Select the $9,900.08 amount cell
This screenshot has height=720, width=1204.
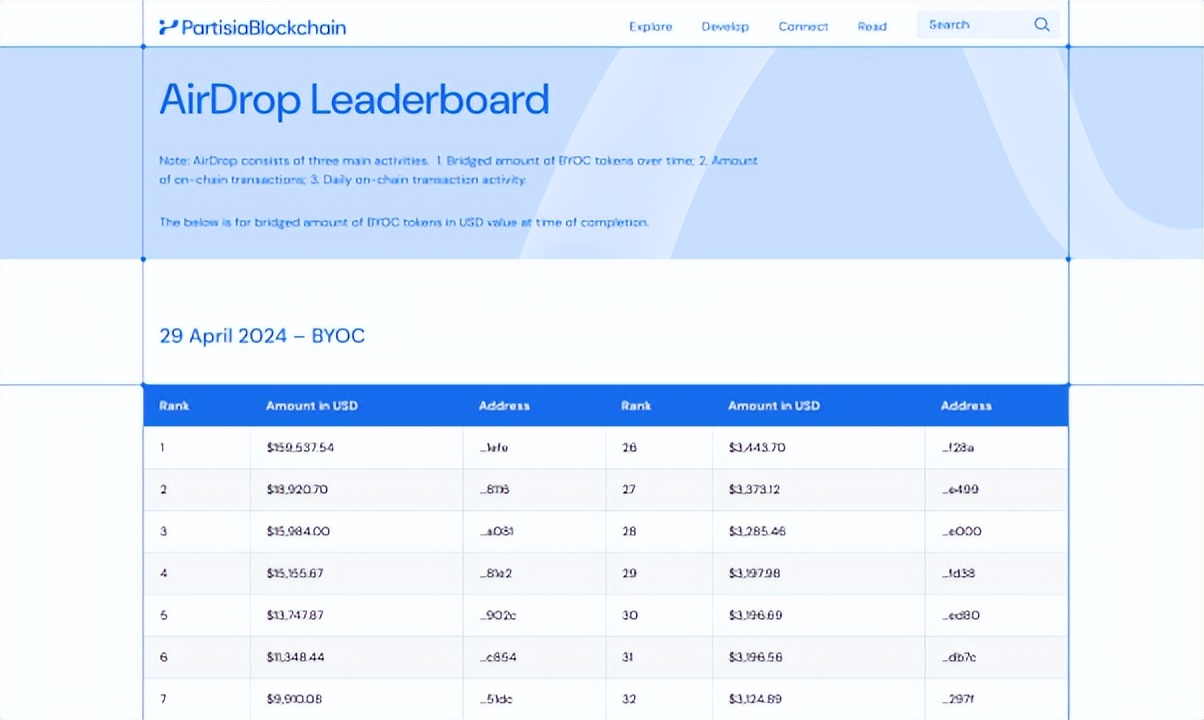point(357,700)
